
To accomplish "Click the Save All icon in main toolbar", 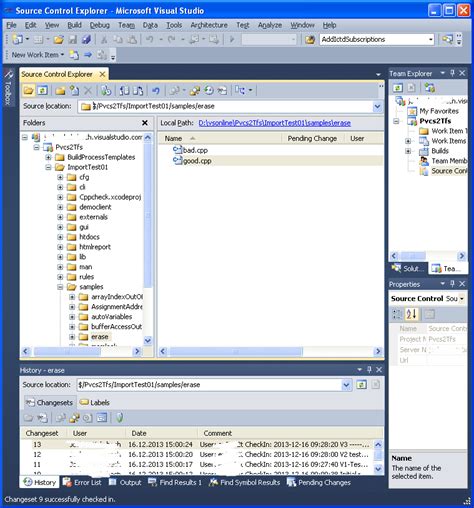I will pyautogui.click(x=86, y=39).
